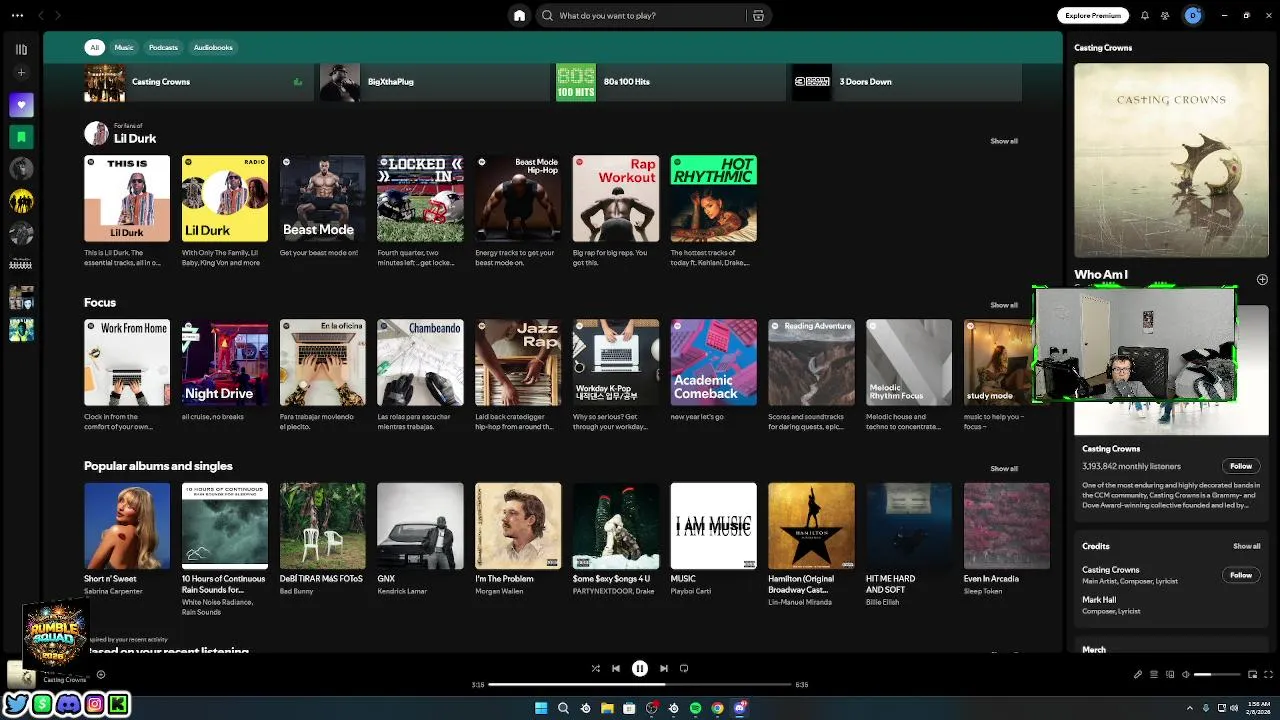
Task: Toggle repeat mode
Action: tap(684, 668)
